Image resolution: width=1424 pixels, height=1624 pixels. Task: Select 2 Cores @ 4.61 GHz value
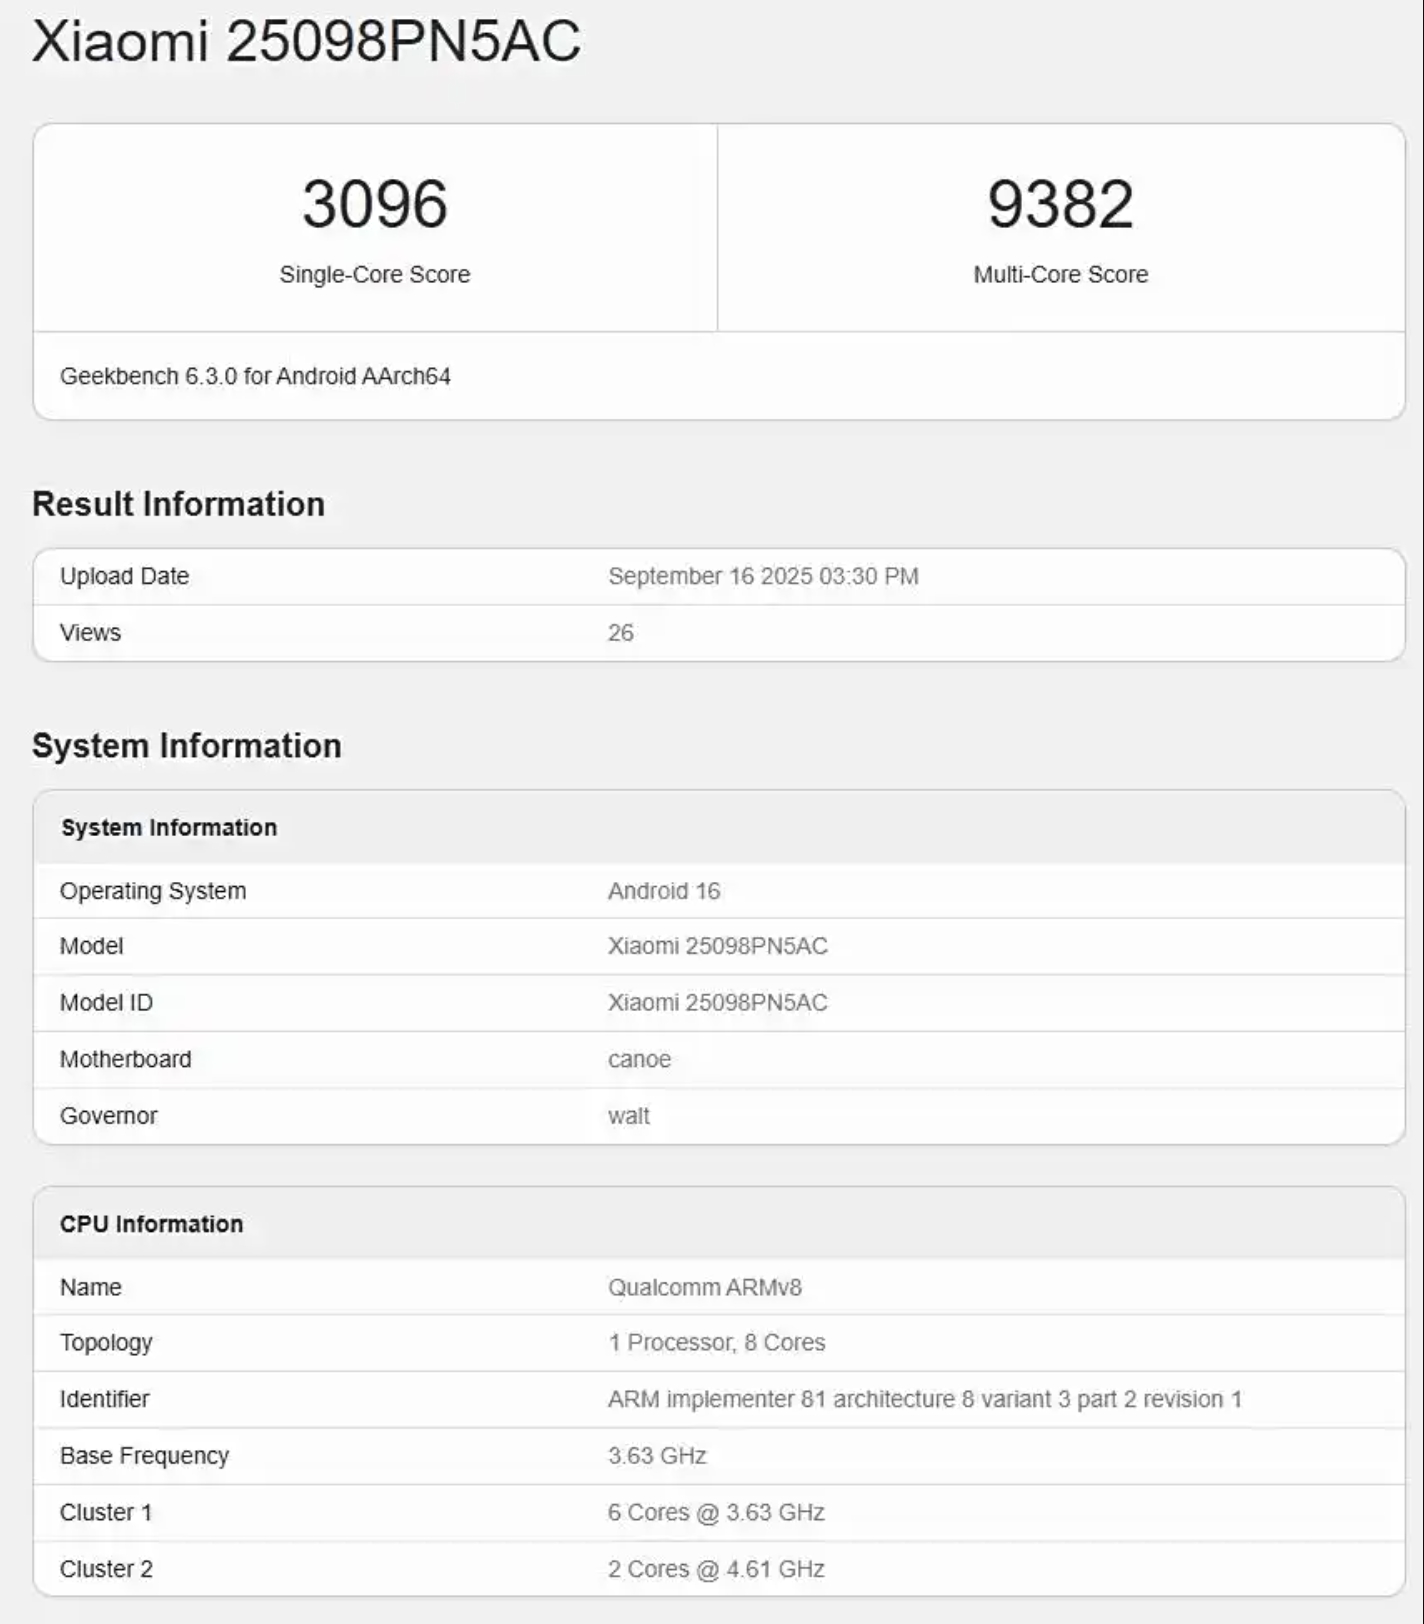tap(716, 1569)
